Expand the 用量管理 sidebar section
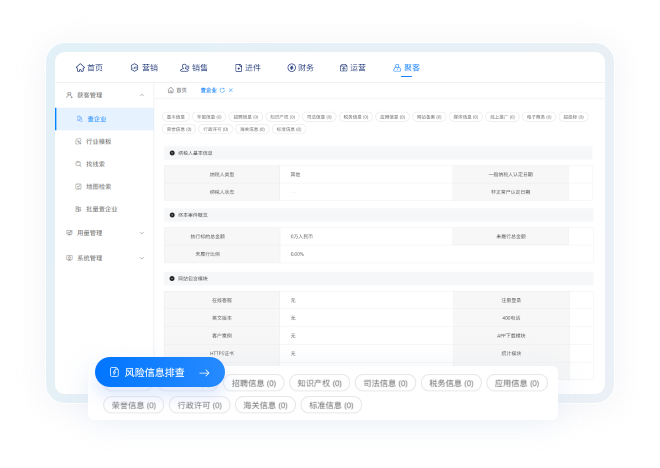660x468 pixels. (x=142, y=233)
